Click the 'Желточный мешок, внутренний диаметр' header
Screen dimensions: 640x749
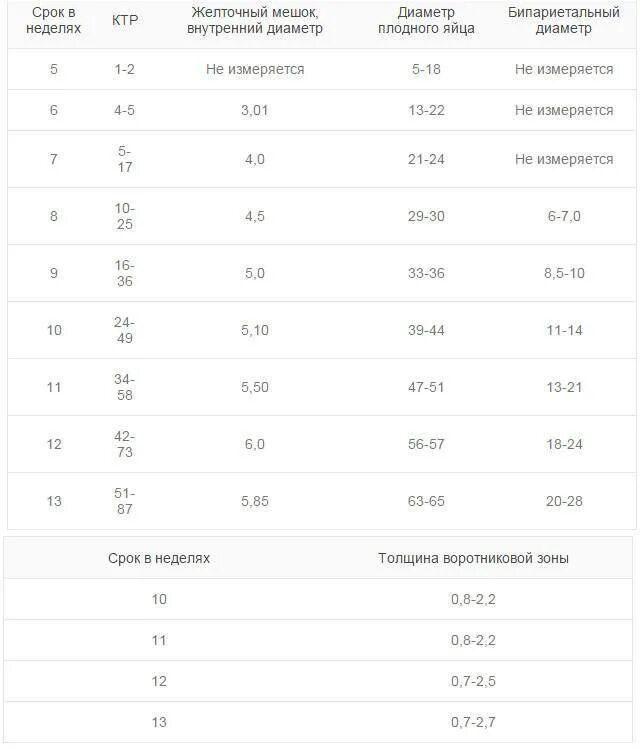click(x=255, y=21)
